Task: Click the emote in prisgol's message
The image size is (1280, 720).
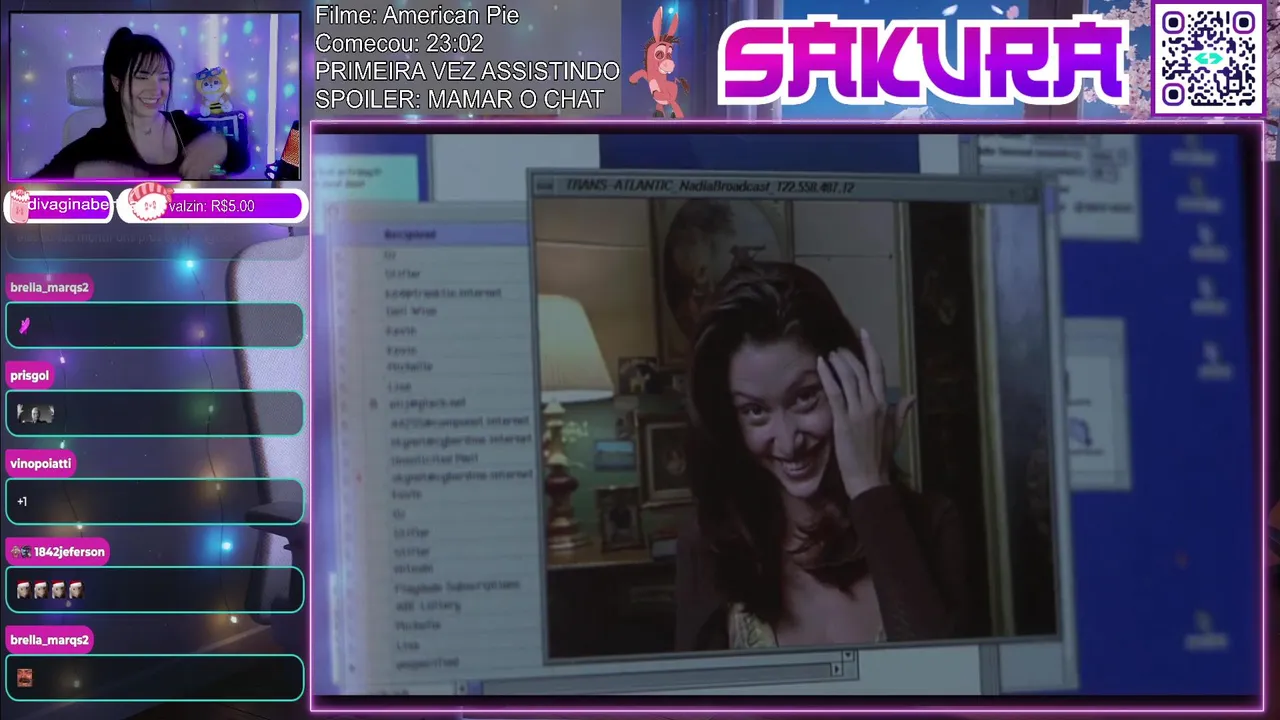Action: pos(35,413)
